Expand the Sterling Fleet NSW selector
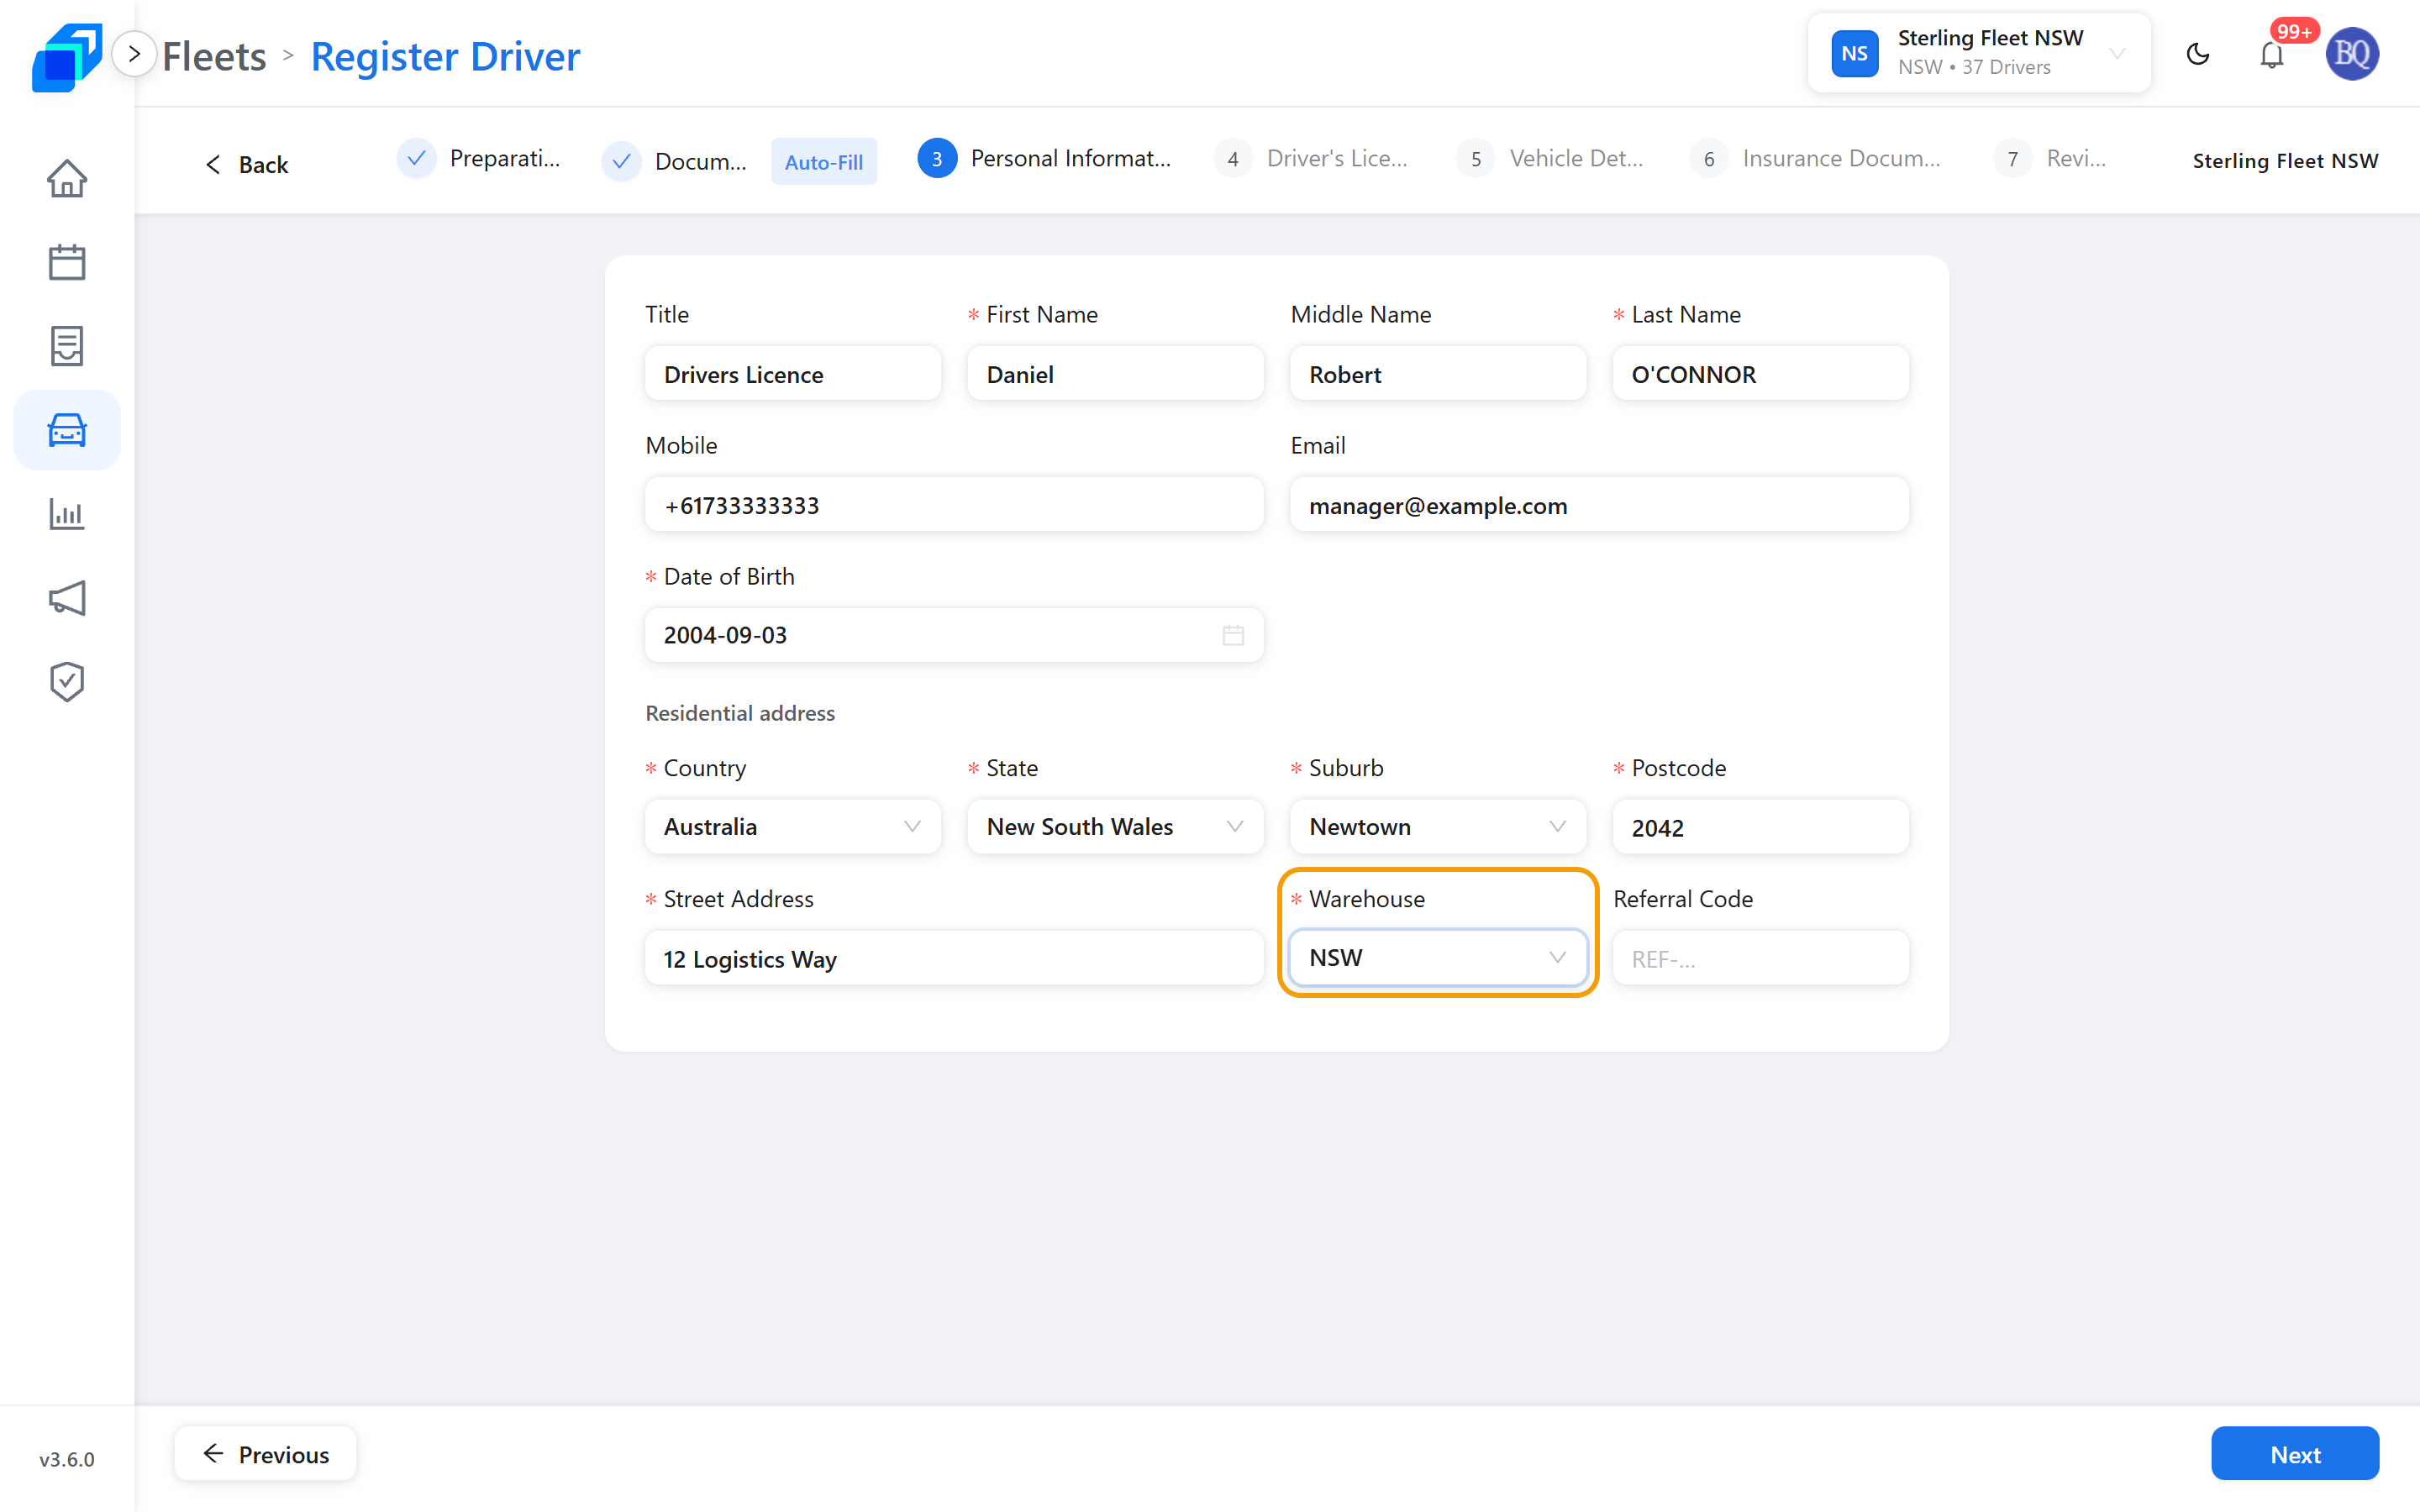Image resolution: width=2420 pixels, height=1512 pixels. click(x=1979, y=54)
